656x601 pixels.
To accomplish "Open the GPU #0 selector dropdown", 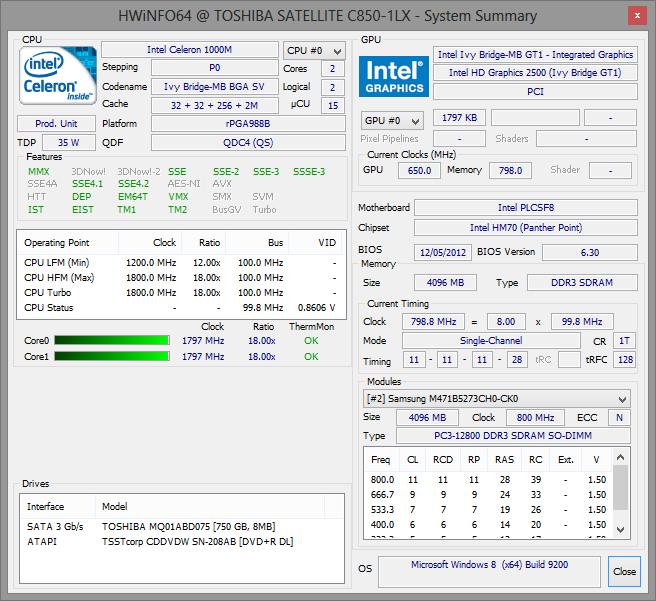I will pyautogui.click(x=392, y=121).
